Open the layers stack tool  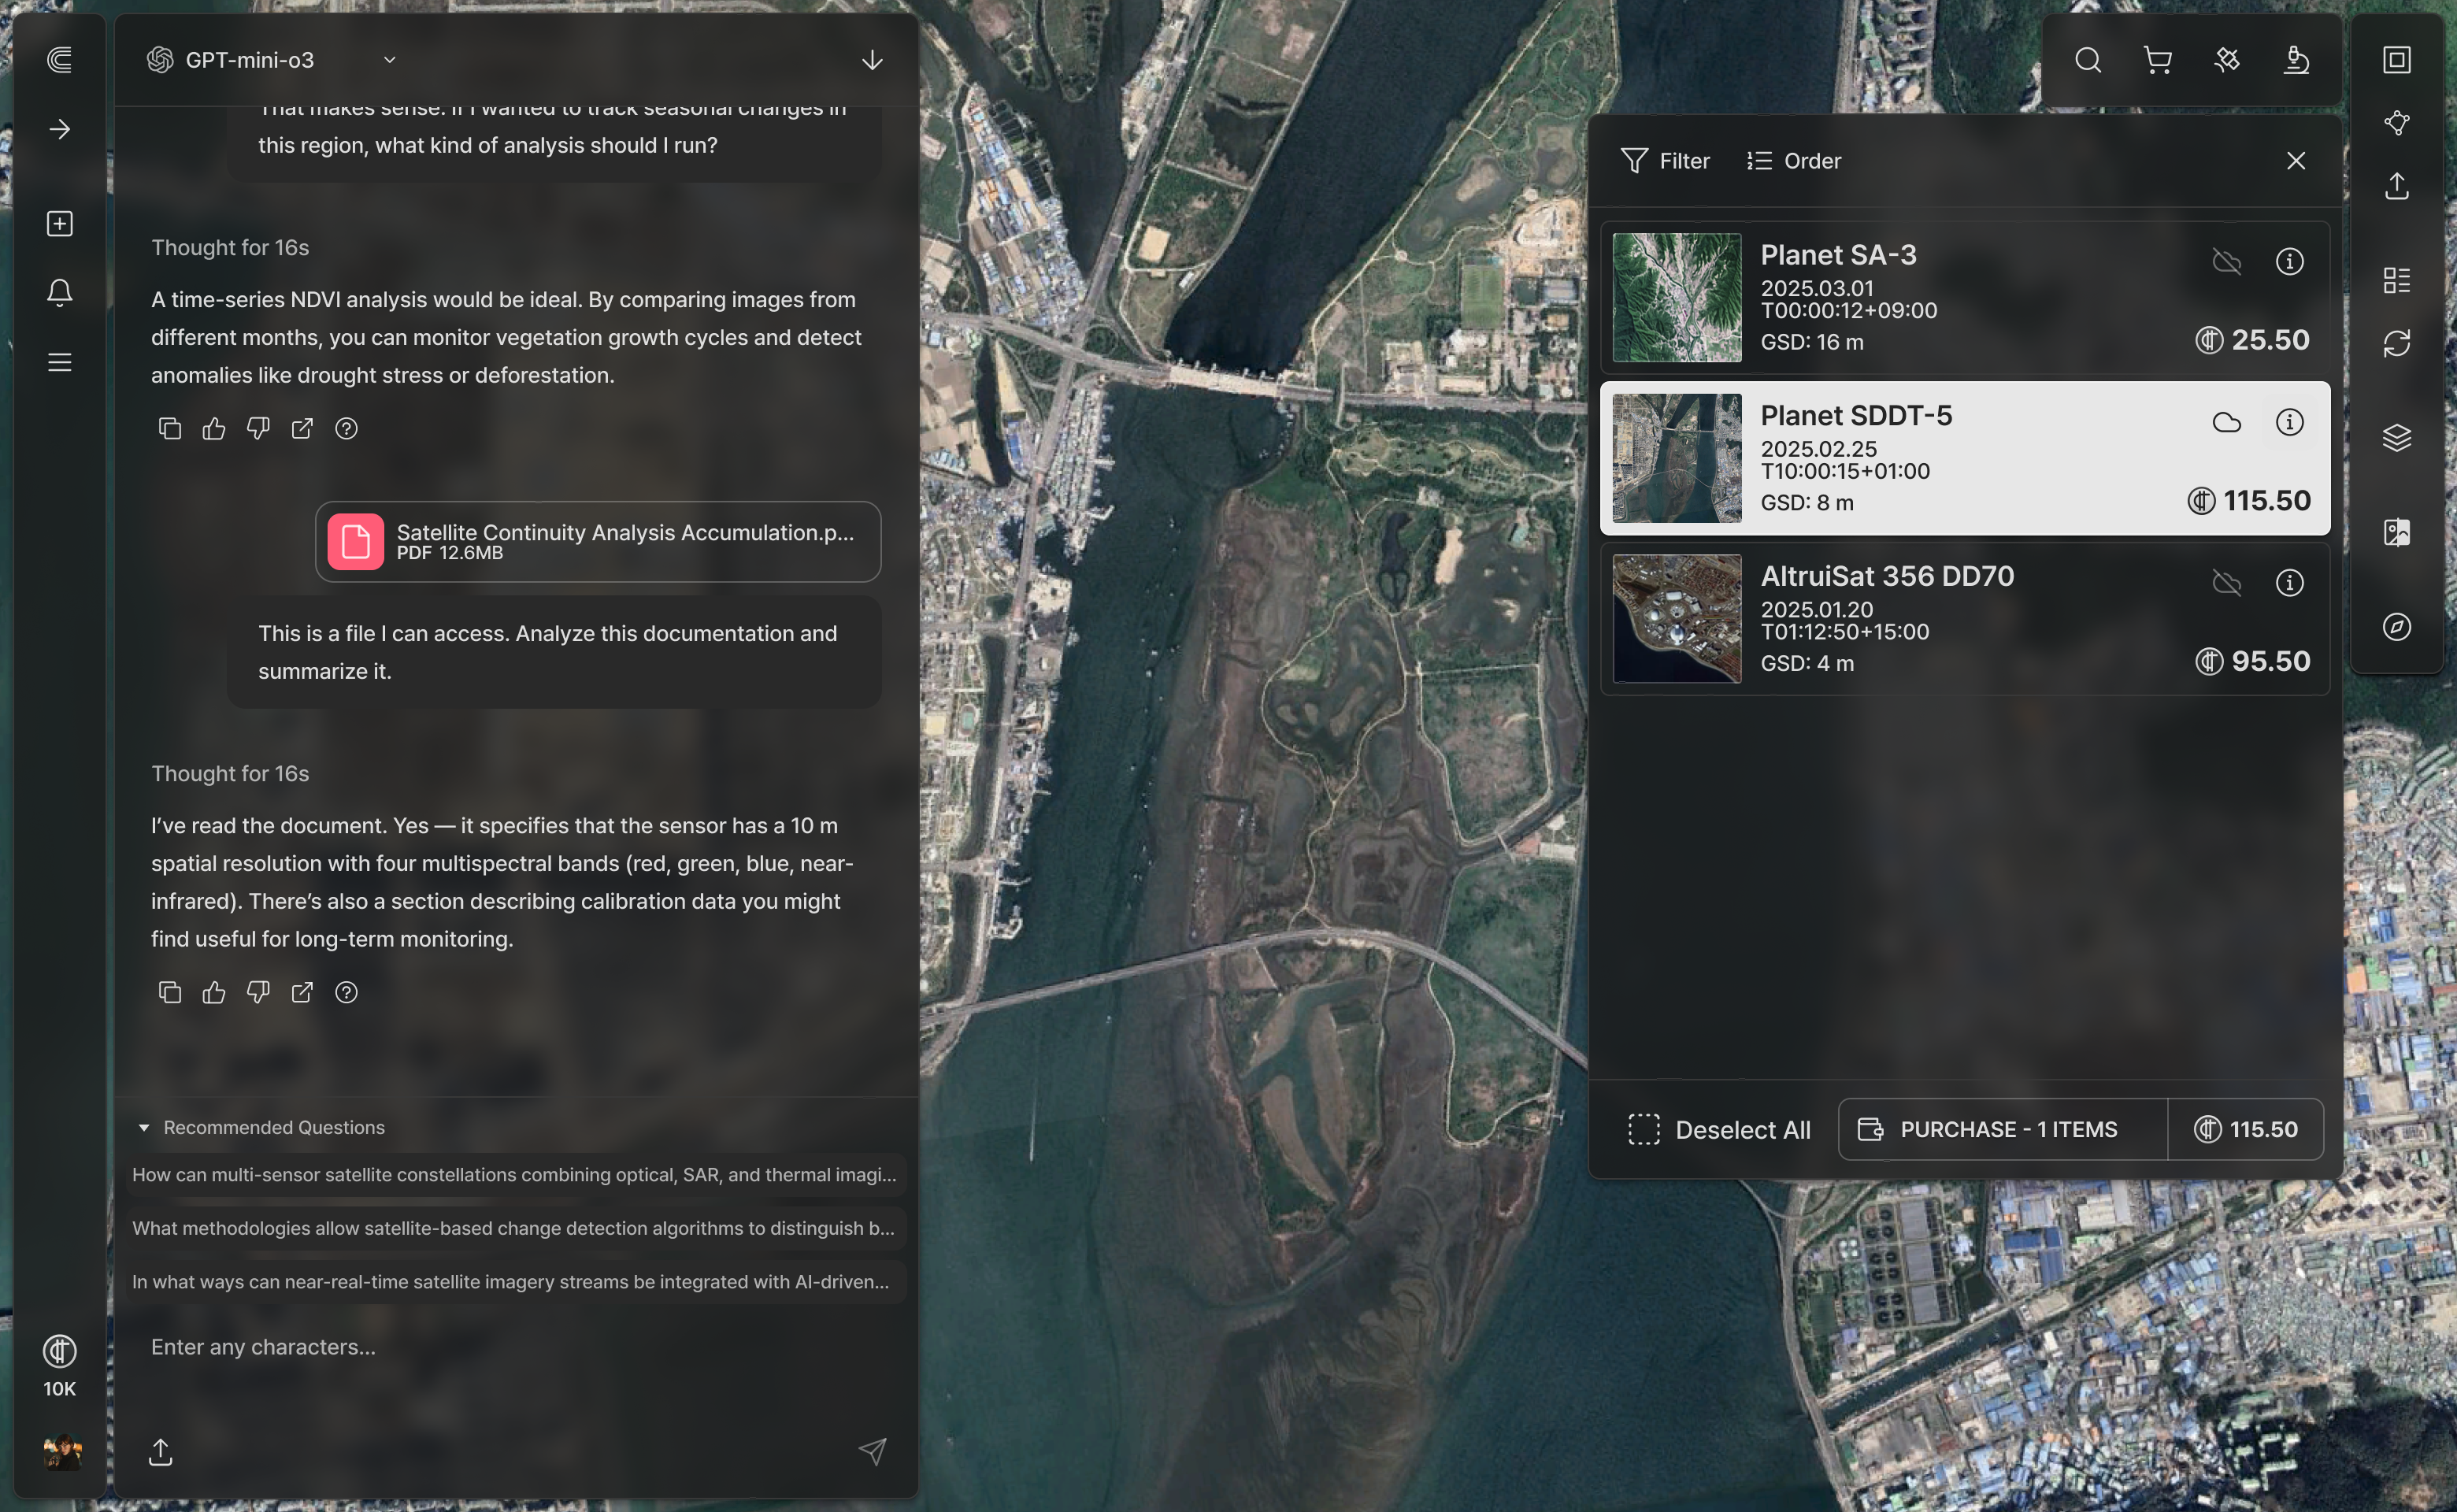tap(2396, 437)
